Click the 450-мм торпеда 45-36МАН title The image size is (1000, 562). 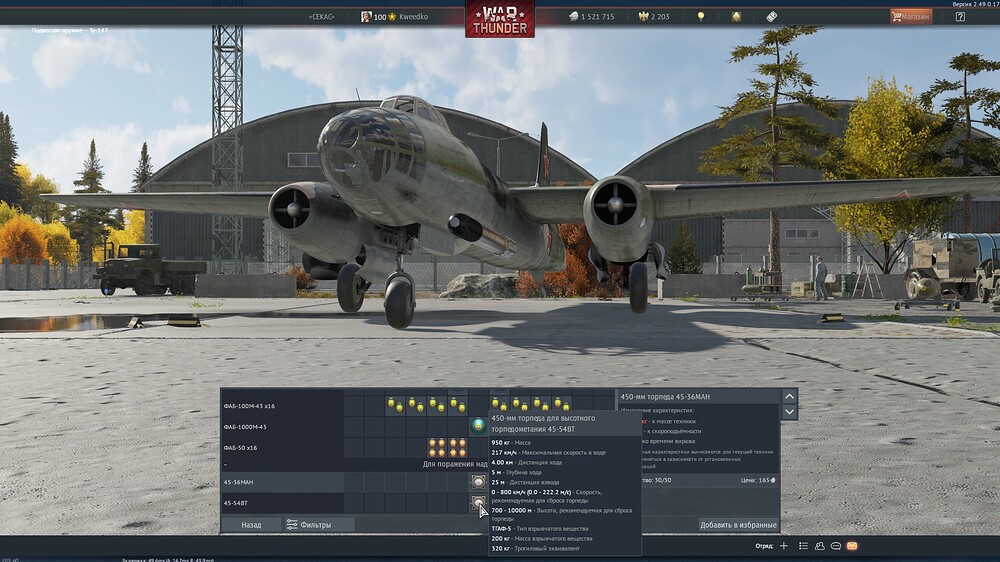tap(665, 397)
